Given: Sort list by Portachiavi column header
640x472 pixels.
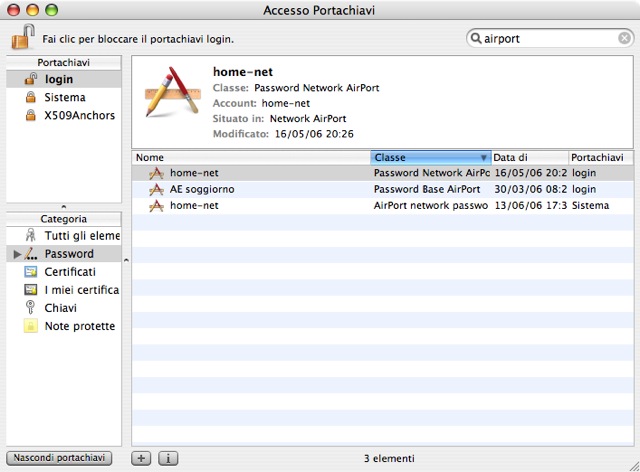Looking at the screenshot, I should tap(601, 158).
